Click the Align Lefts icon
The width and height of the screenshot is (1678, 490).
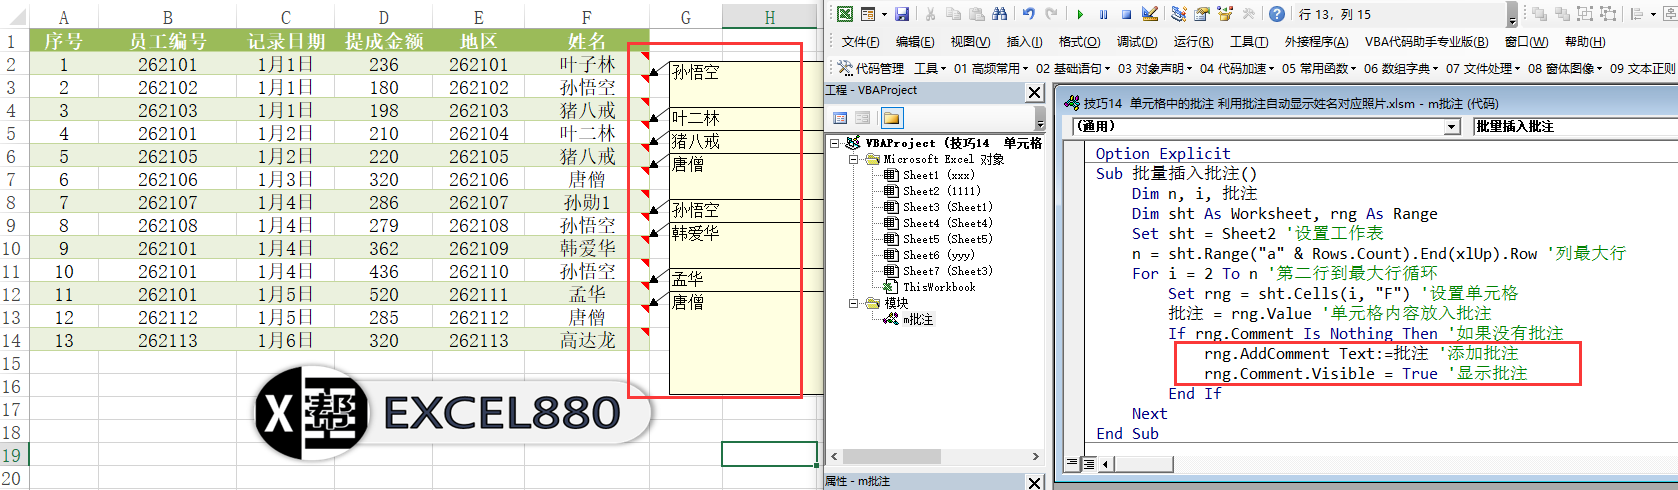(x=1636, y=14)
